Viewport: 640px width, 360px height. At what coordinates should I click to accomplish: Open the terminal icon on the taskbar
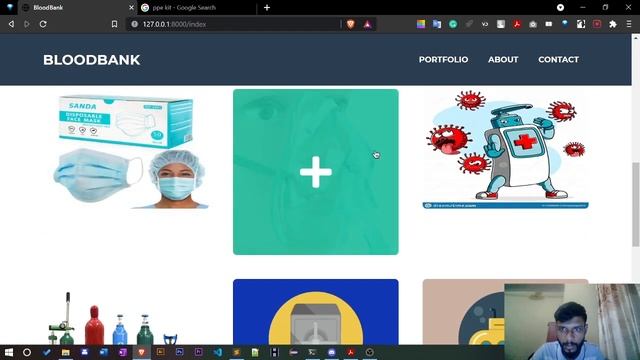point(312,352)
